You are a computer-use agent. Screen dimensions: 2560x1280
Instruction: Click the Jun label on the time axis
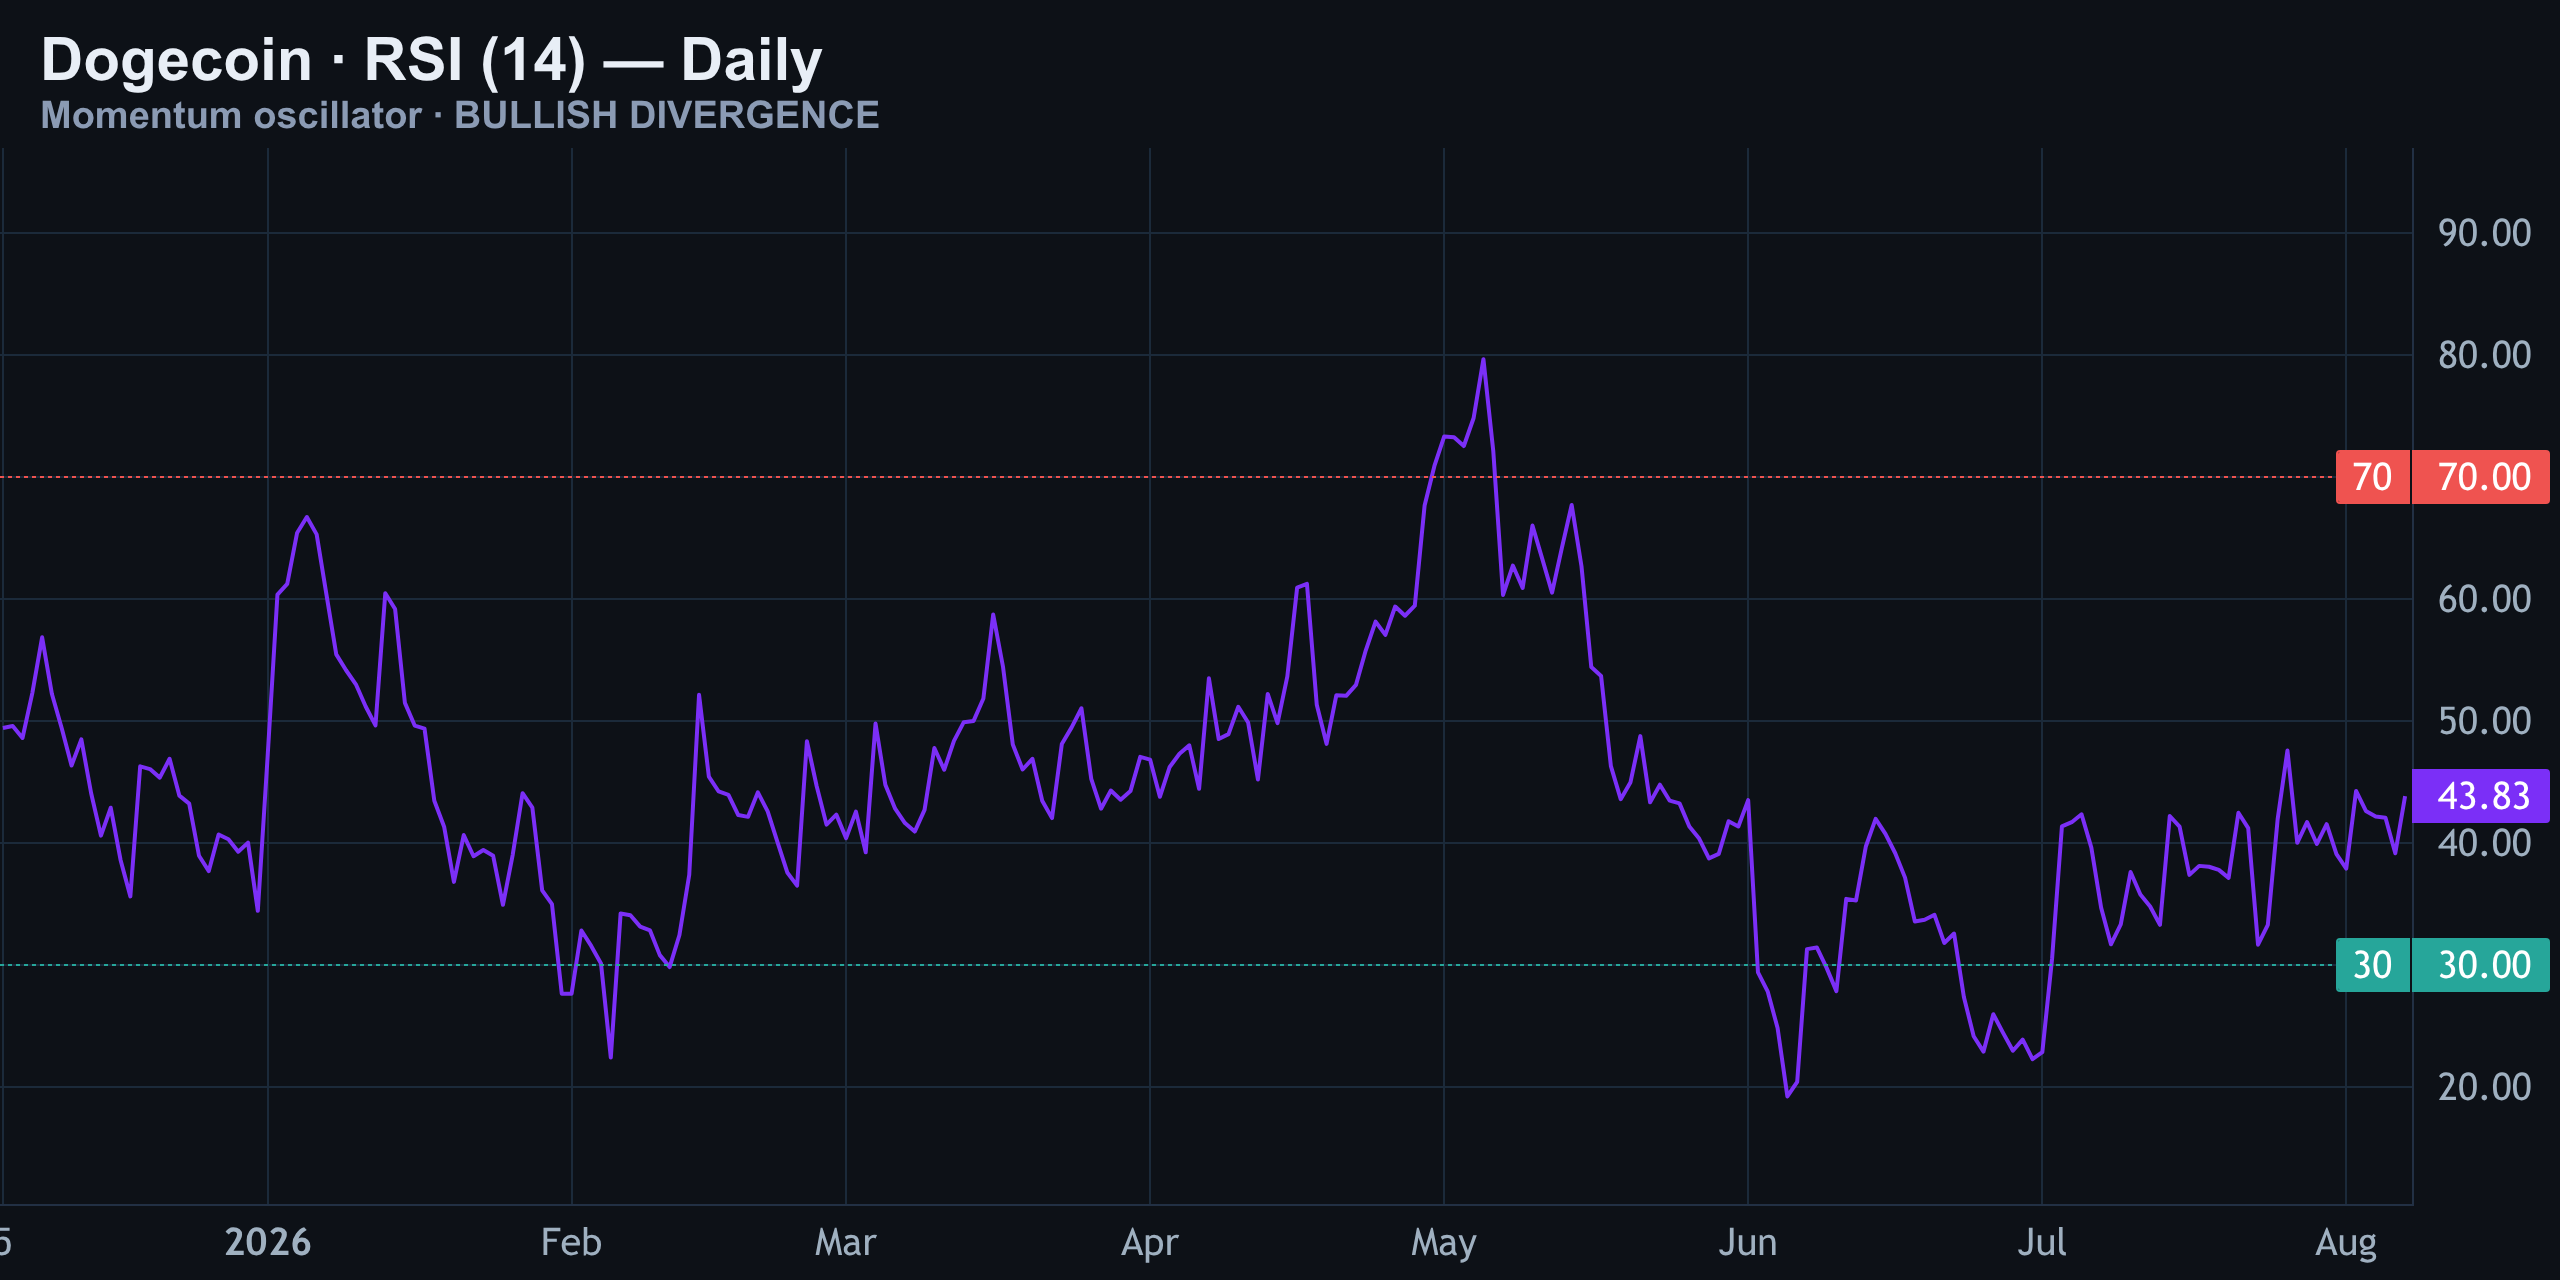1747,1242
